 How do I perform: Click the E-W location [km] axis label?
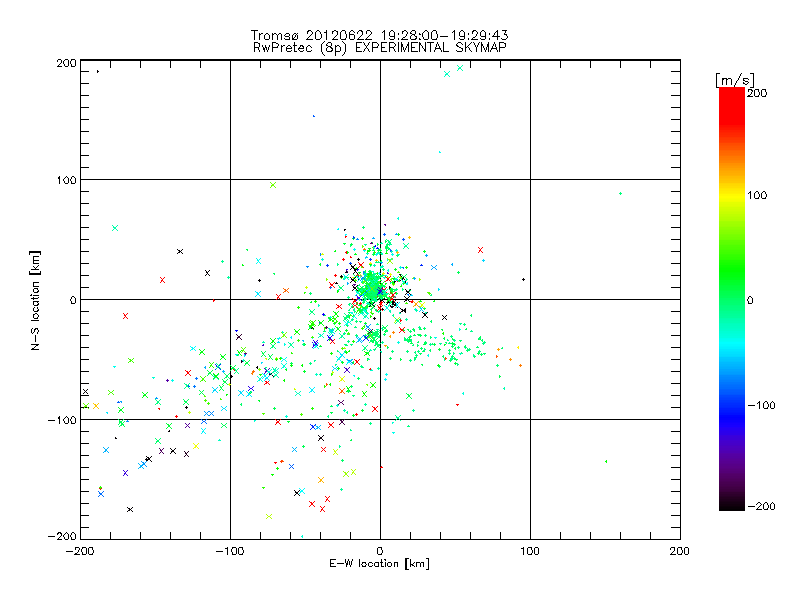379,564
